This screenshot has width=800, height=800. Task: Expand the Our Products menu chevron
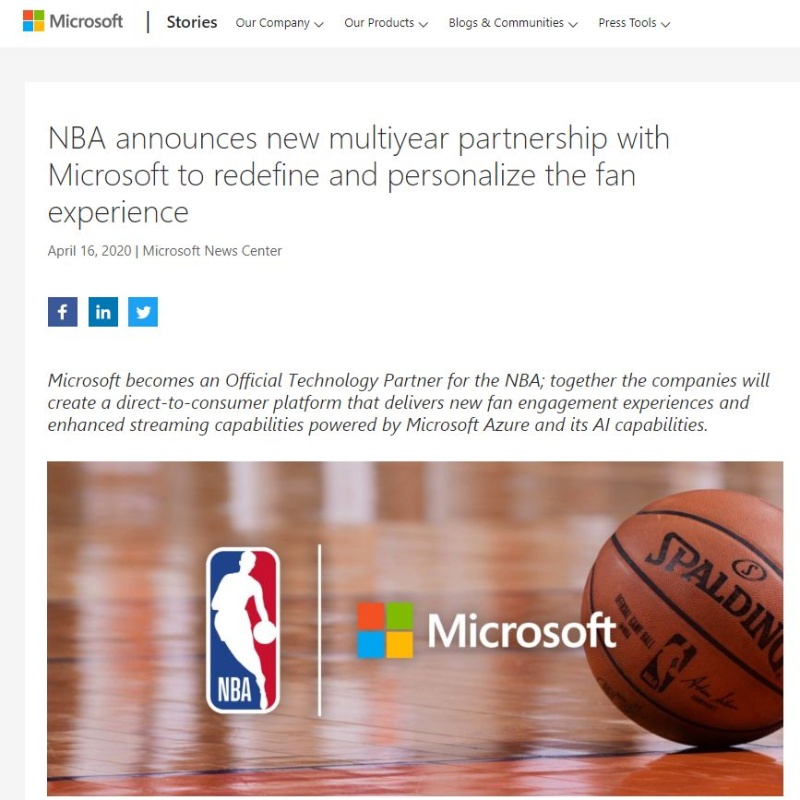tap(423, 24)
